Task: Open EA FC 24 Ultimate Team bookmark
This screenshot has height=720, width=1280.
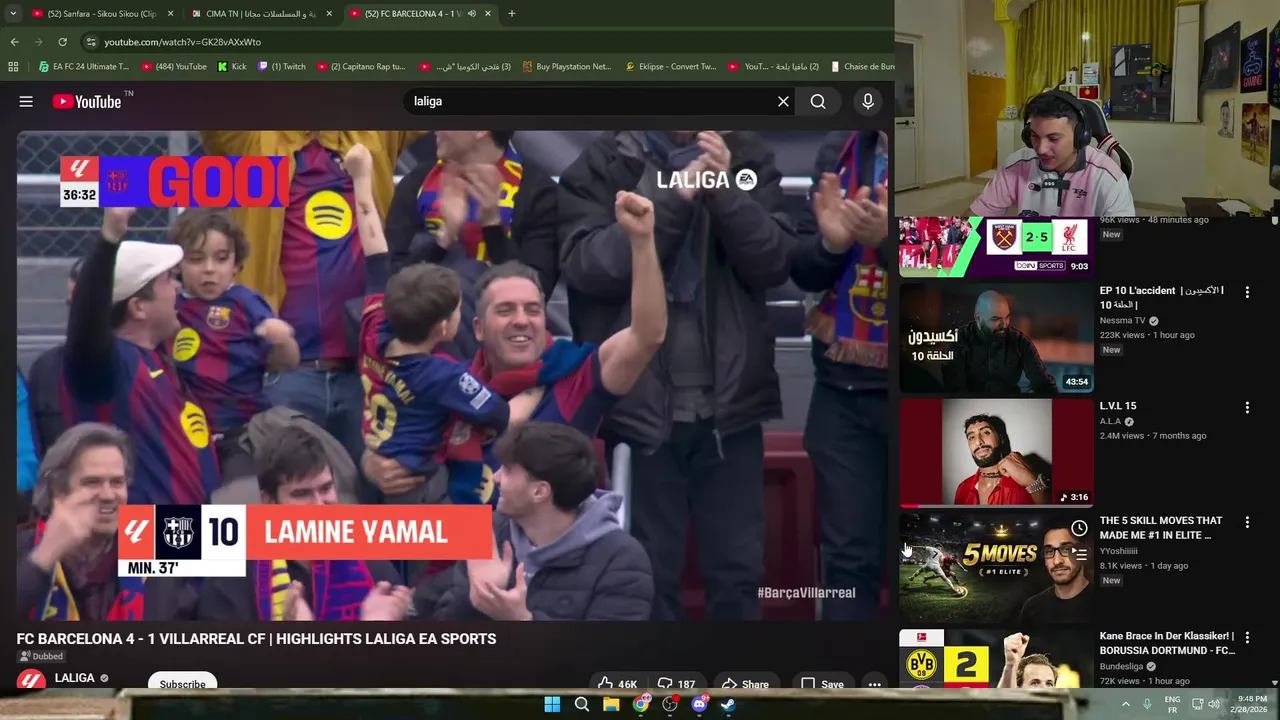Action: tap(84, 67)
